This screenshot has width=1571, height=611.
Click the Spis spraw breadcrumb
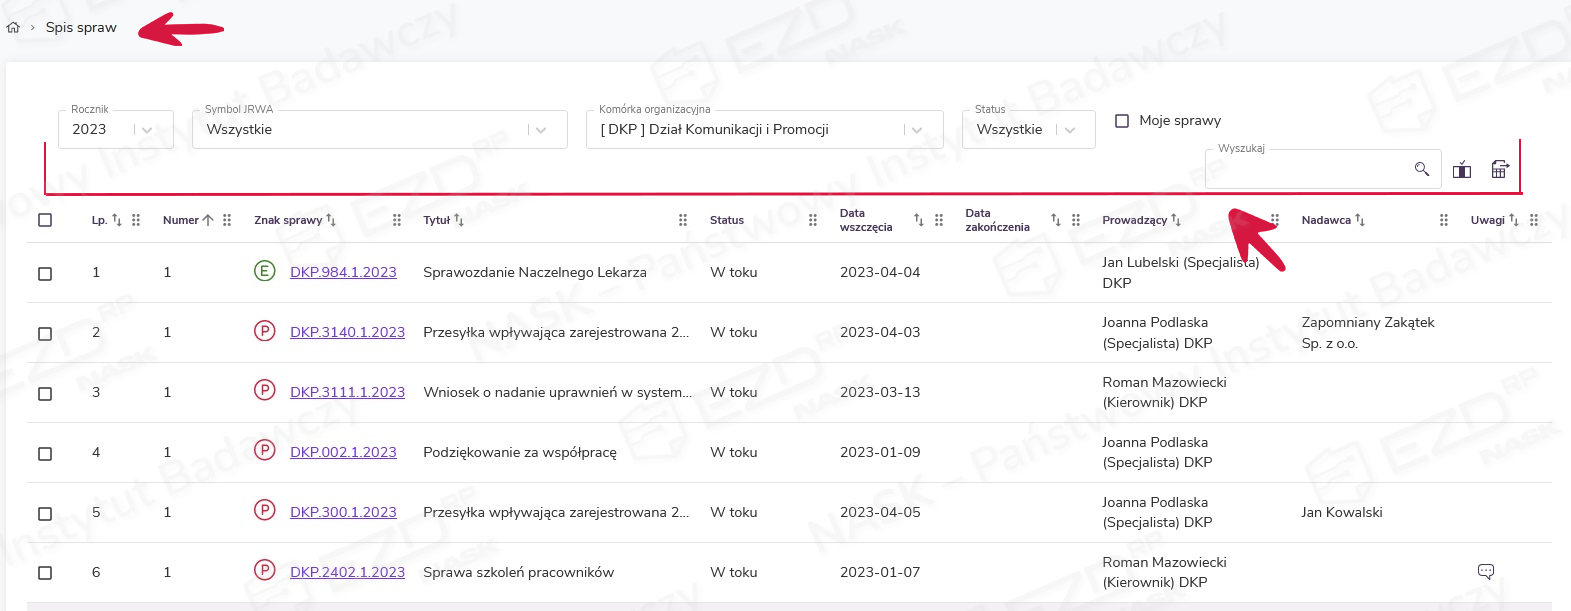click(81, 28)
